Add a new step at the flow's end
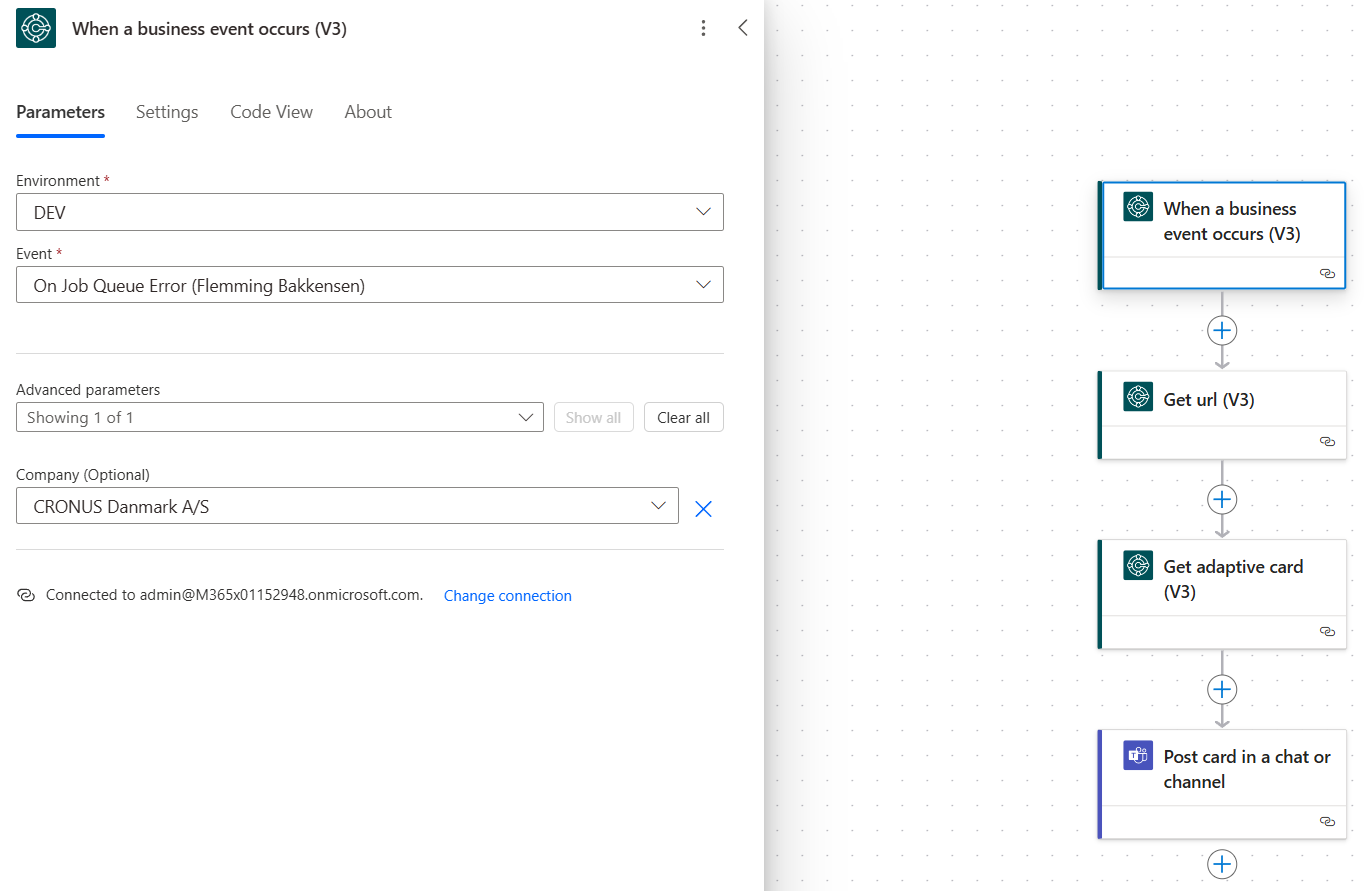 point(1222,864)
